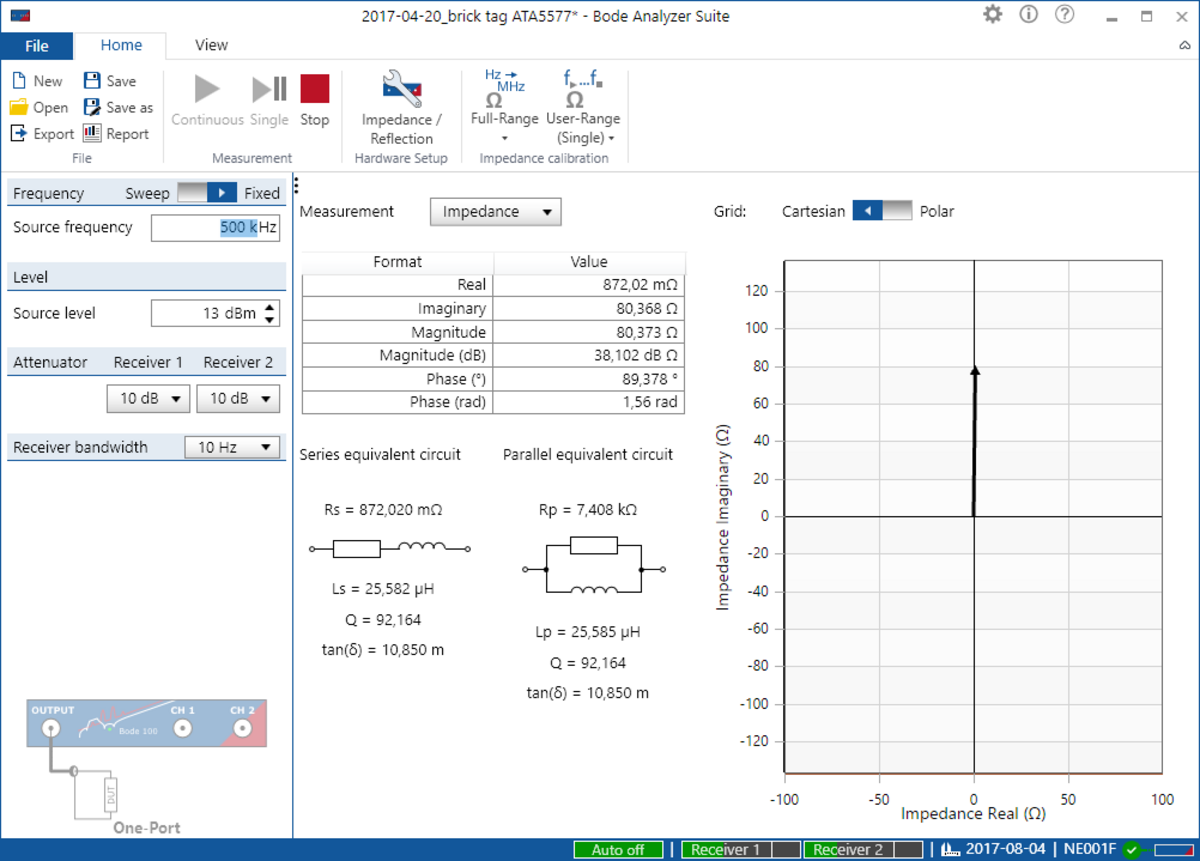Click the DUT block in One-Port diagram
The image size is (1200, 861).
pos(111,795)
